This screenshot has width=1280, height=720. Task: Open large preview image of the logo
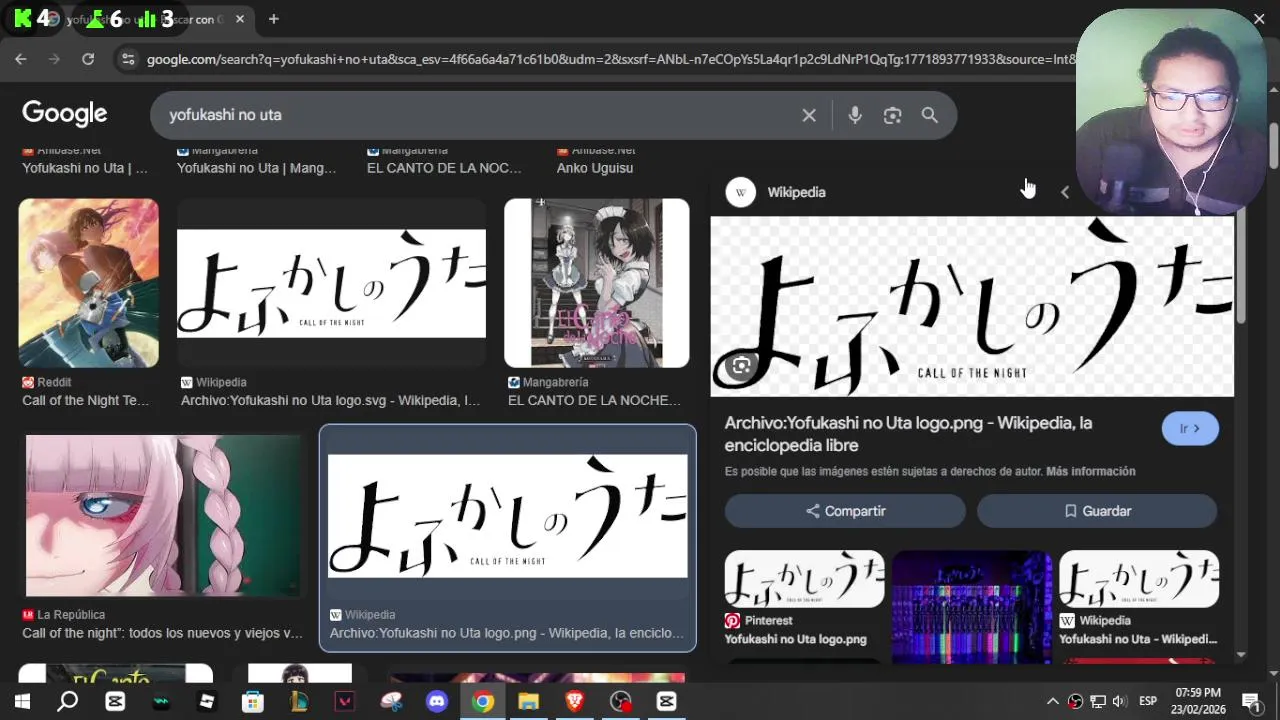point(972,307)
